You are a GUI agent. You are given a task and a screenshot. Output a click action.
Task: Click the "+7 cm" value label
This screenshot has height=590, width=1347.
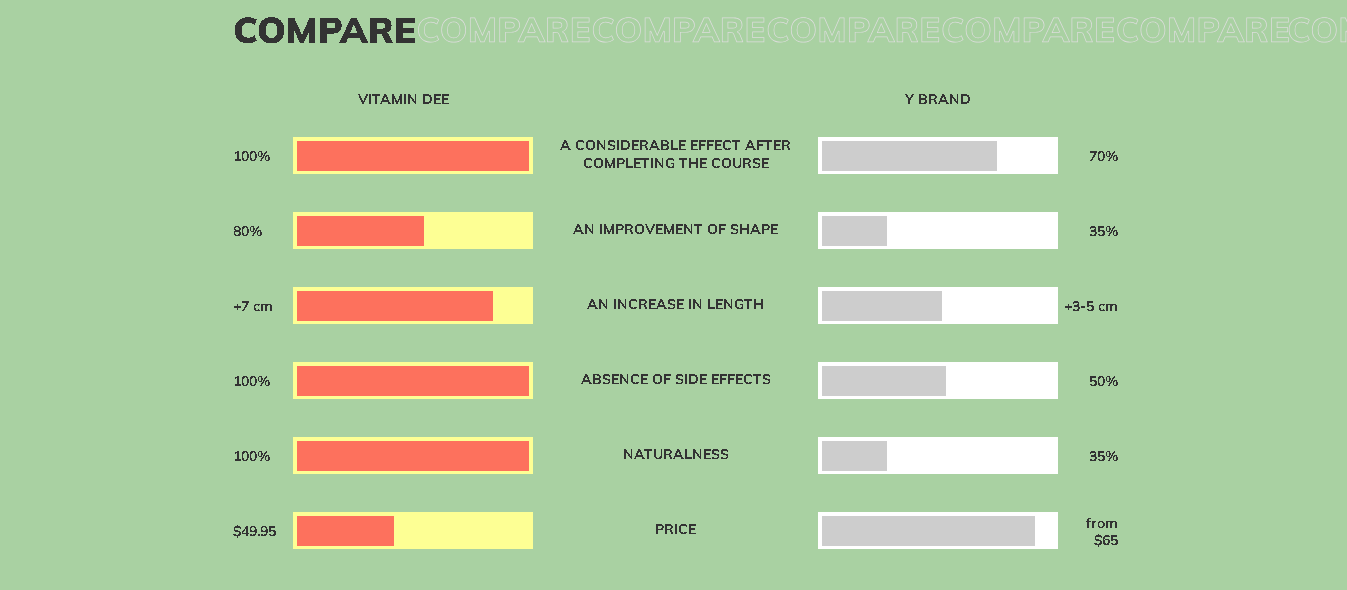(x=252, y=306)
